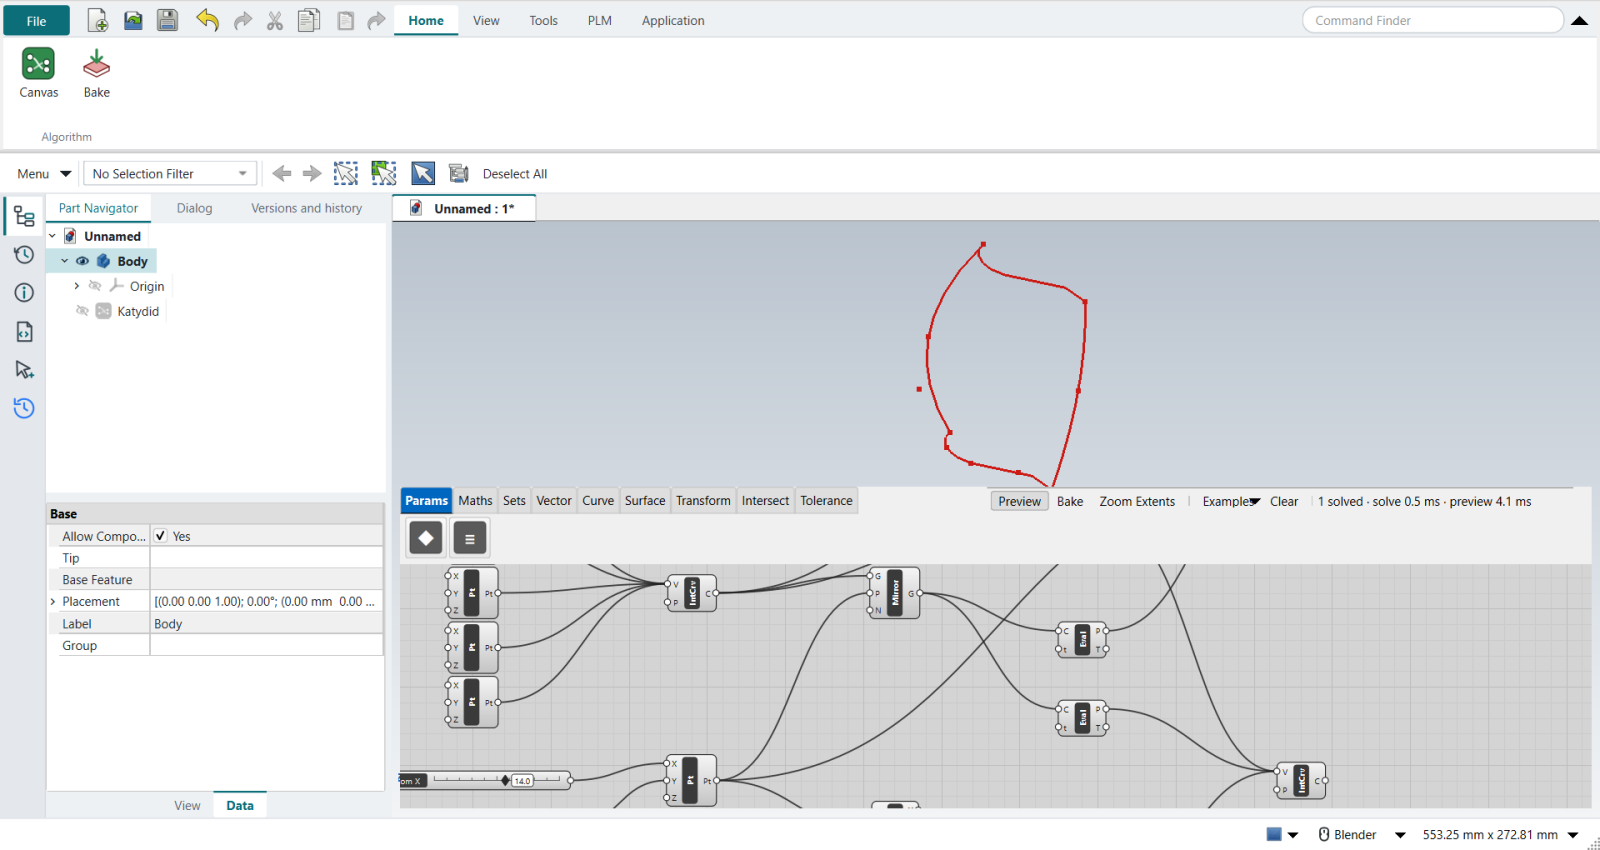Show Katydid using its hidden-eye icon

[x=83, y=311]
